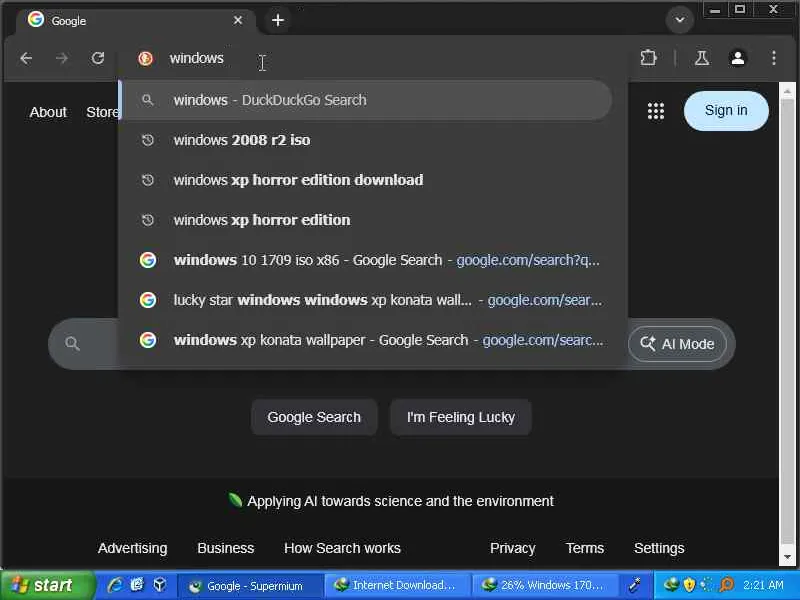The width and height of the screenshot is (800, 600).
Task: Click the cube icon in quick launch
Action: pos(160,585)
